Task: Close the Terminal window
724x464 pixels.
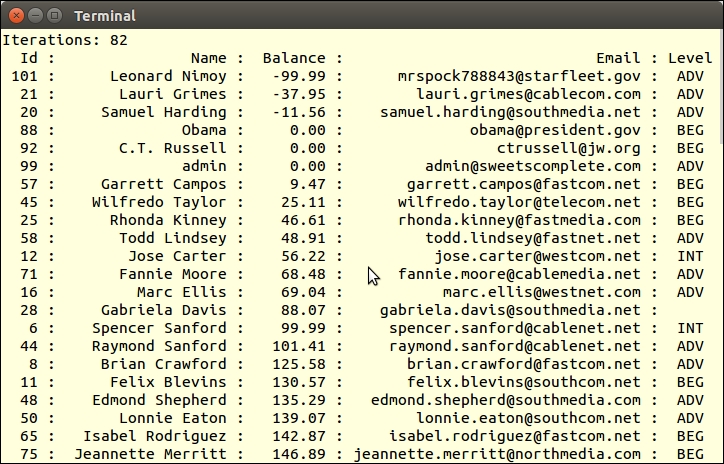Action: point(16,16)
